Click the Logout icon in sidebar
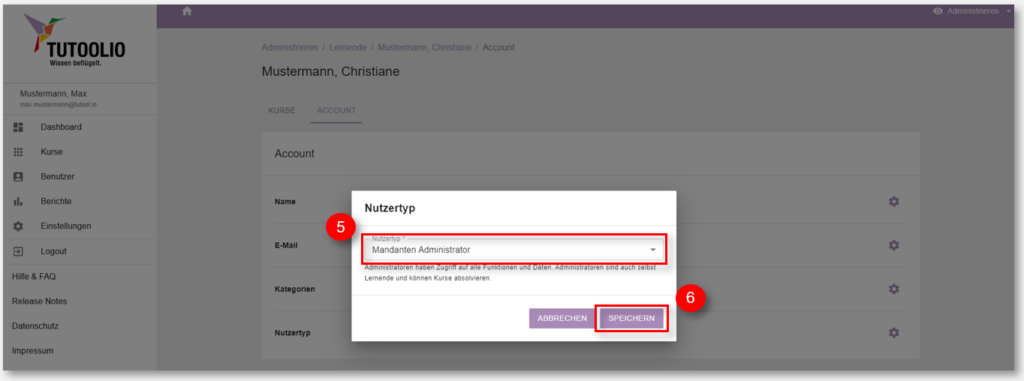This screenshot has height=381, width=1024. click(18, 251)
